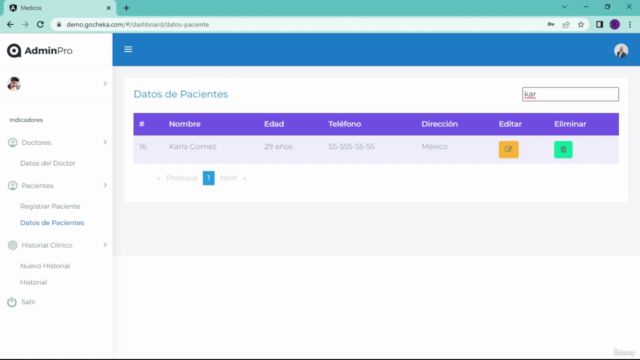The width and height of the screenshot is (640, 360).
Task: Click the México address cell
Action: coord(434,147)
